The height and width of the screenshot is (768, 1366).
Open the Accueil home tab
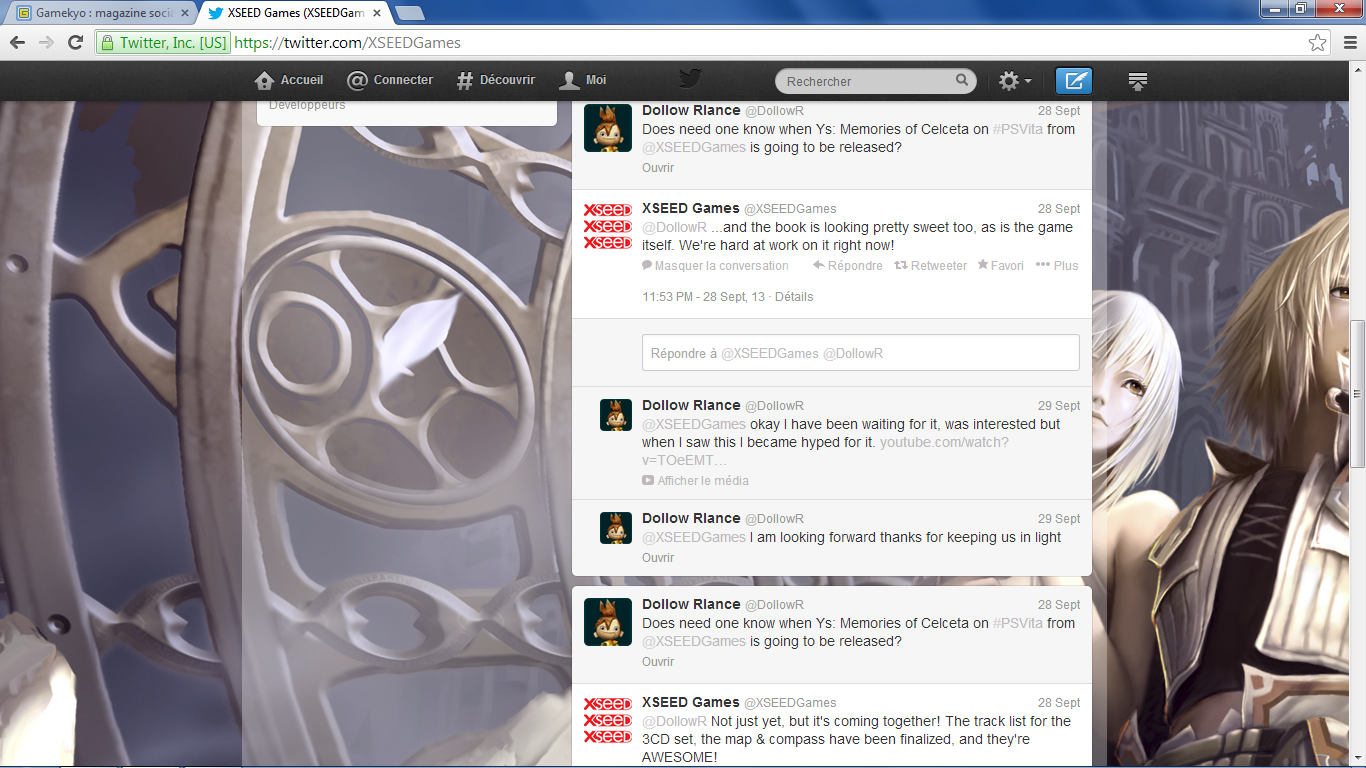[289, 80]
